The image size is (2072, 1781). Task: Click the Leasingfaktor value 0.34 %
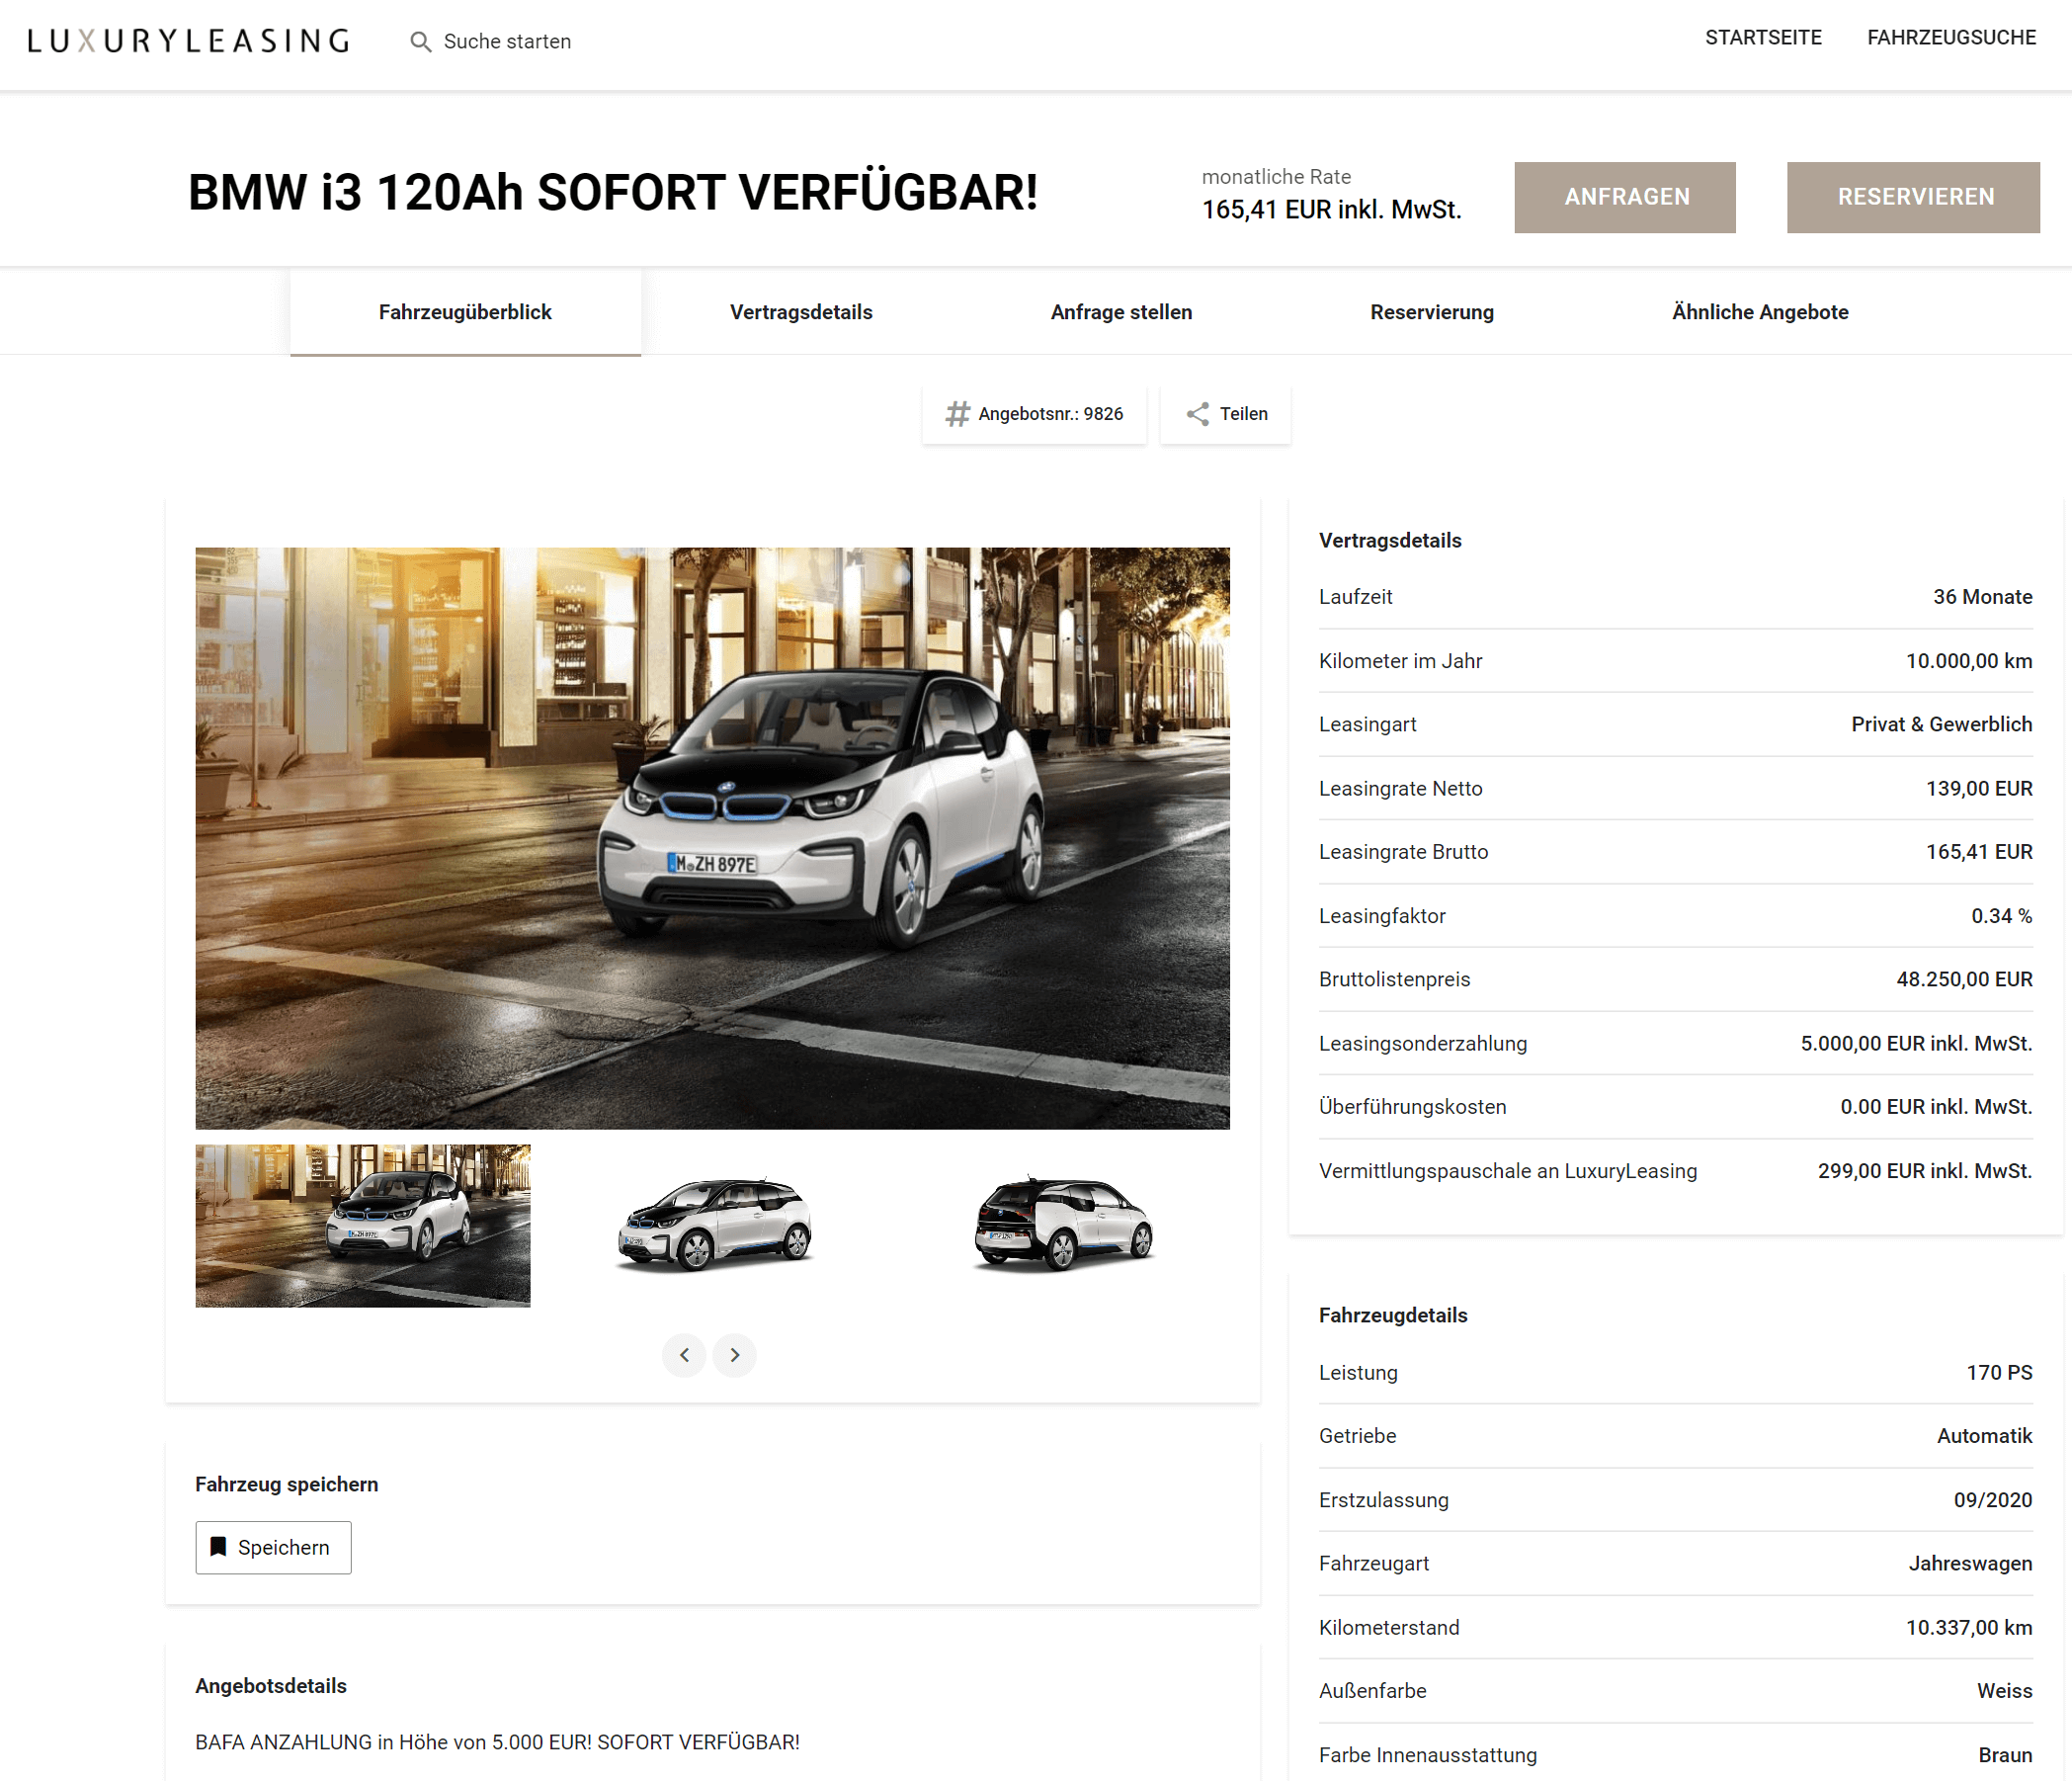pyautogui.click(x=2001, y=916)
